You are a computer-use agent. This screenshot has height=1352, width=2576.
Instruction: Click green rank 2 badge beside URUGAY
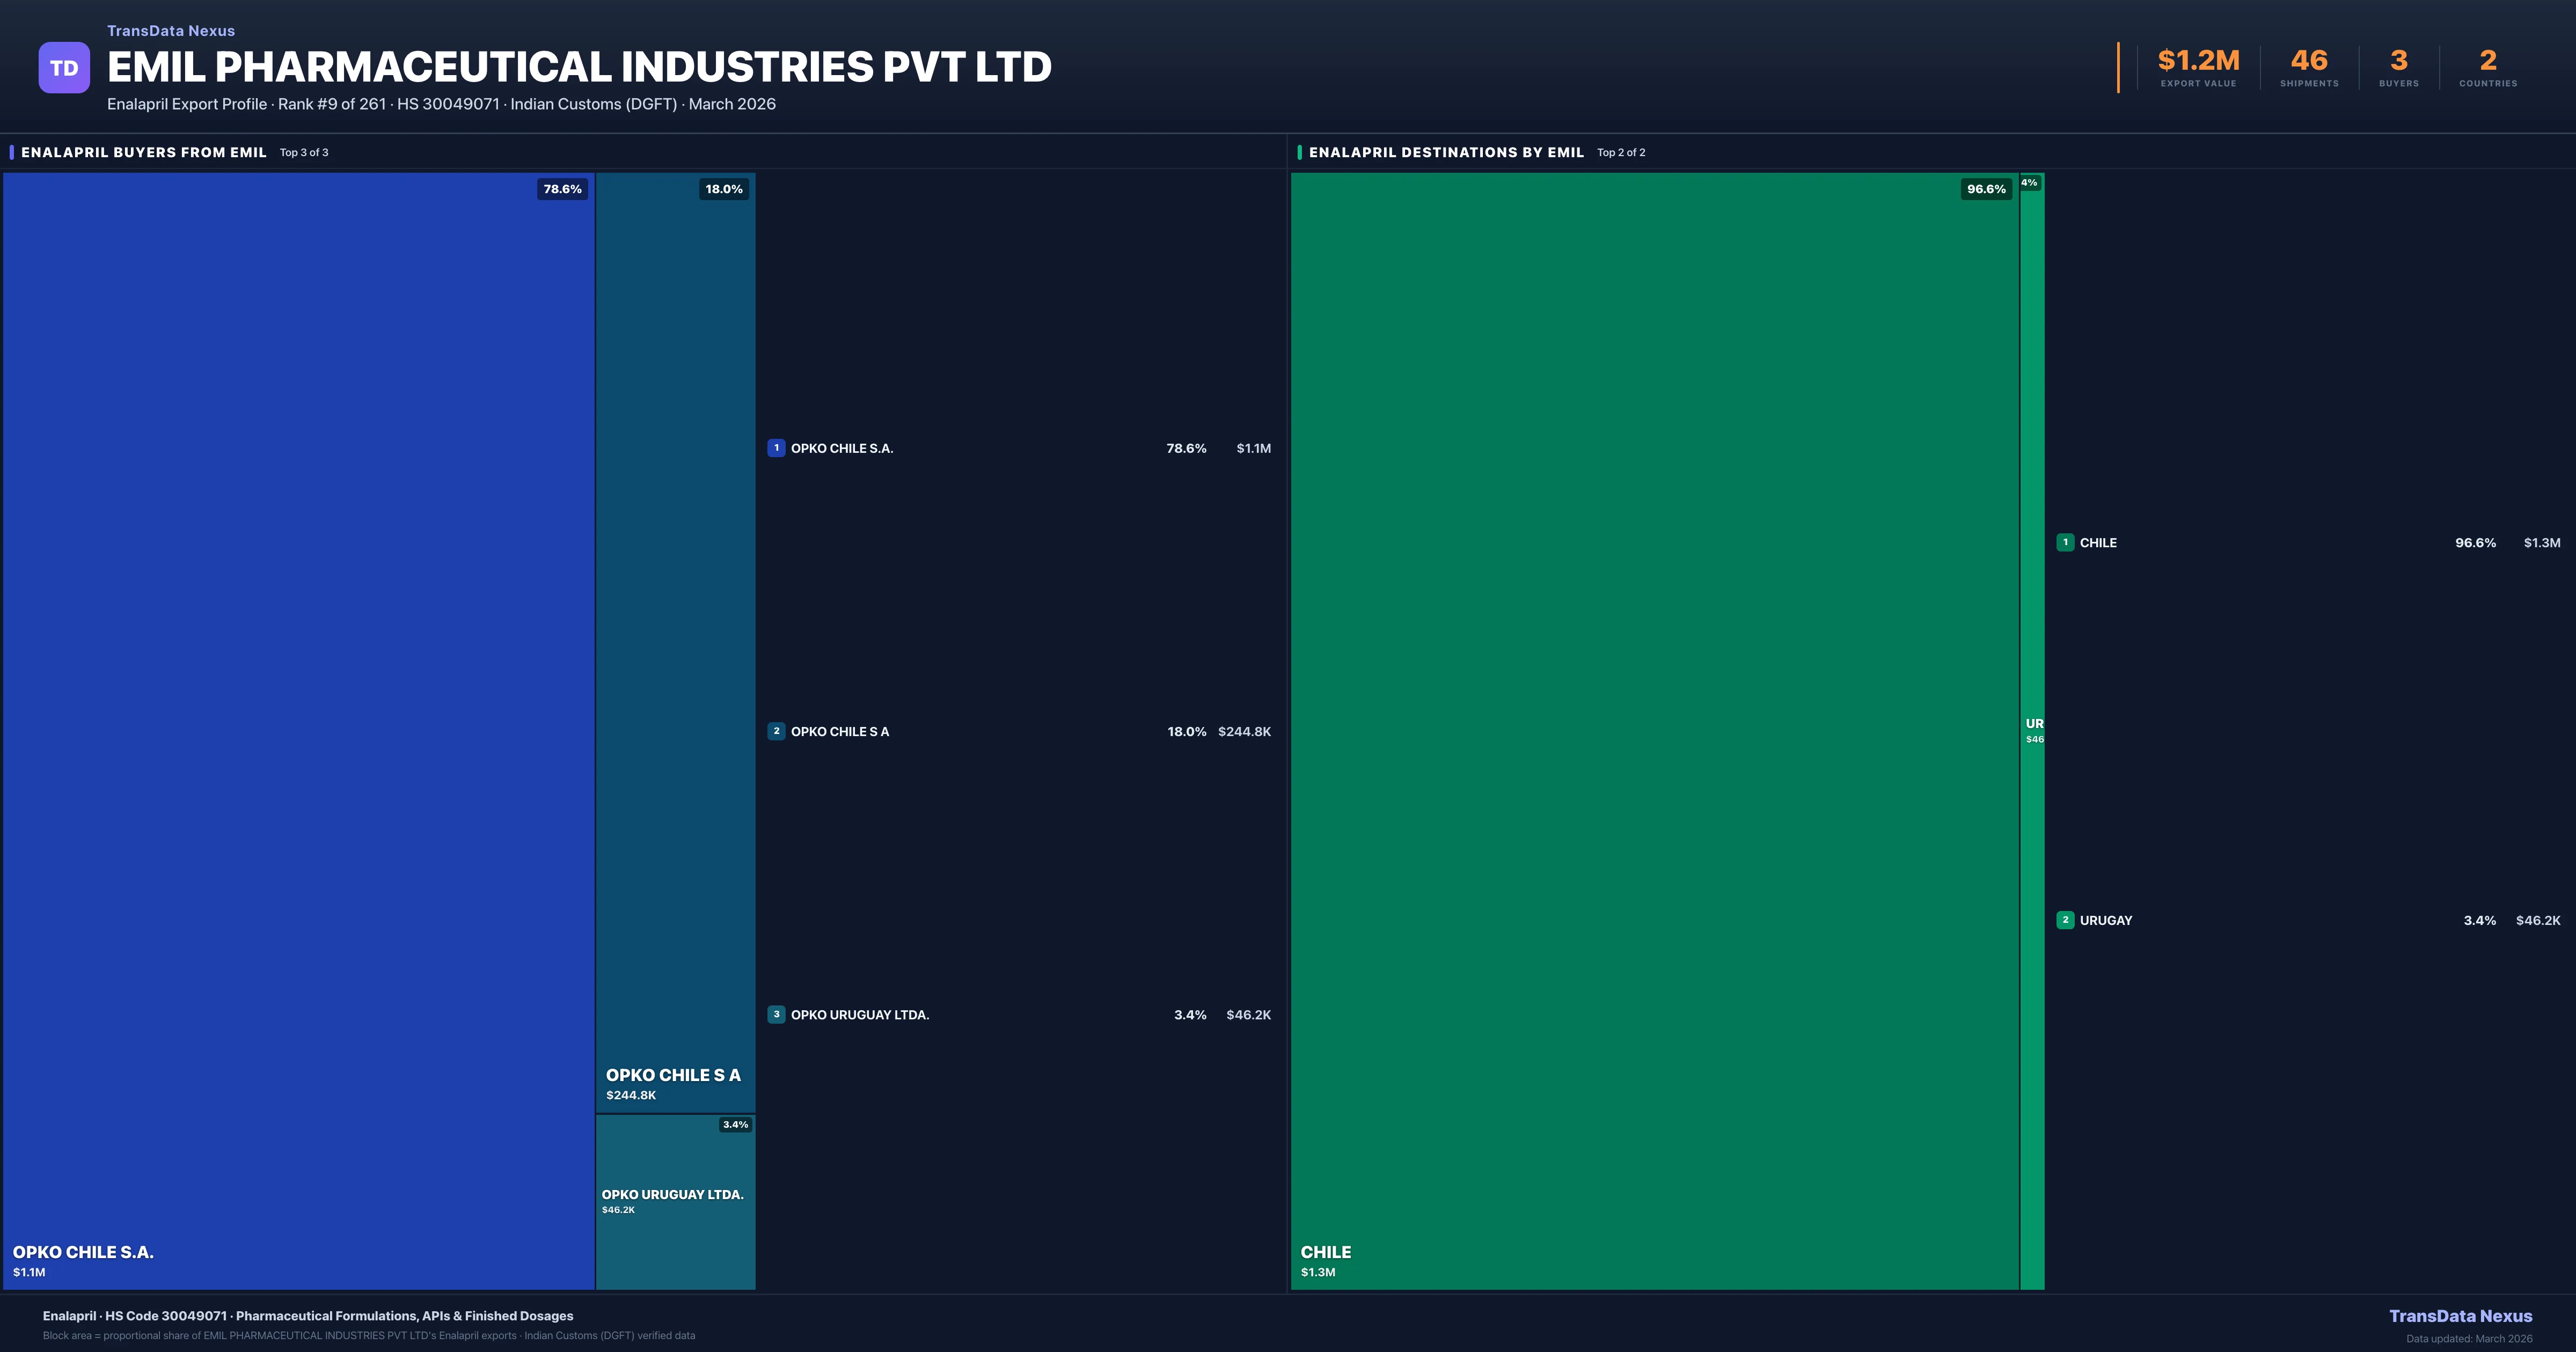pyautogui.click(x=2065, y=920)
